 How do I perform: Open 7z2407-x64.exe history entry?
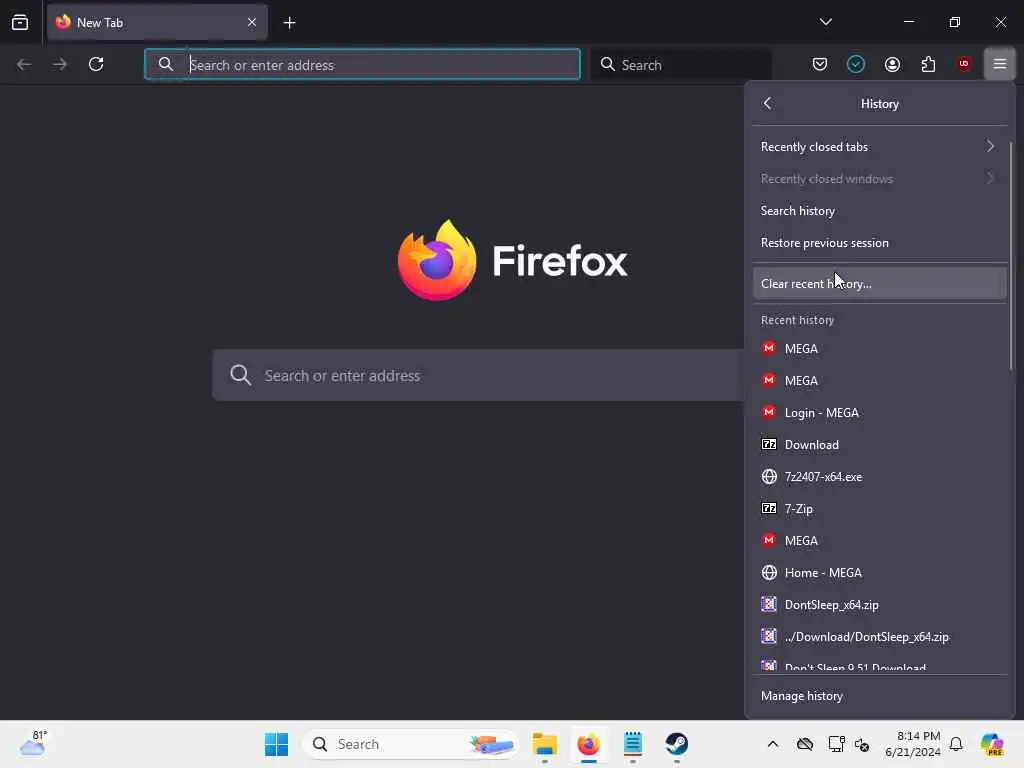pos(879,476)
